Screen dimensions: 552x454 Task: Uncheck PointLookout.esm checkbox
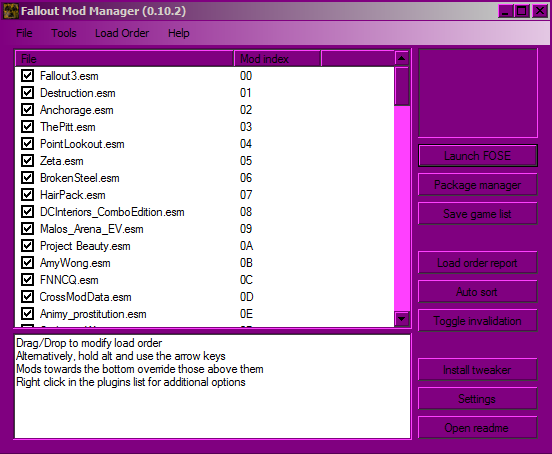[x=27, y=144]
